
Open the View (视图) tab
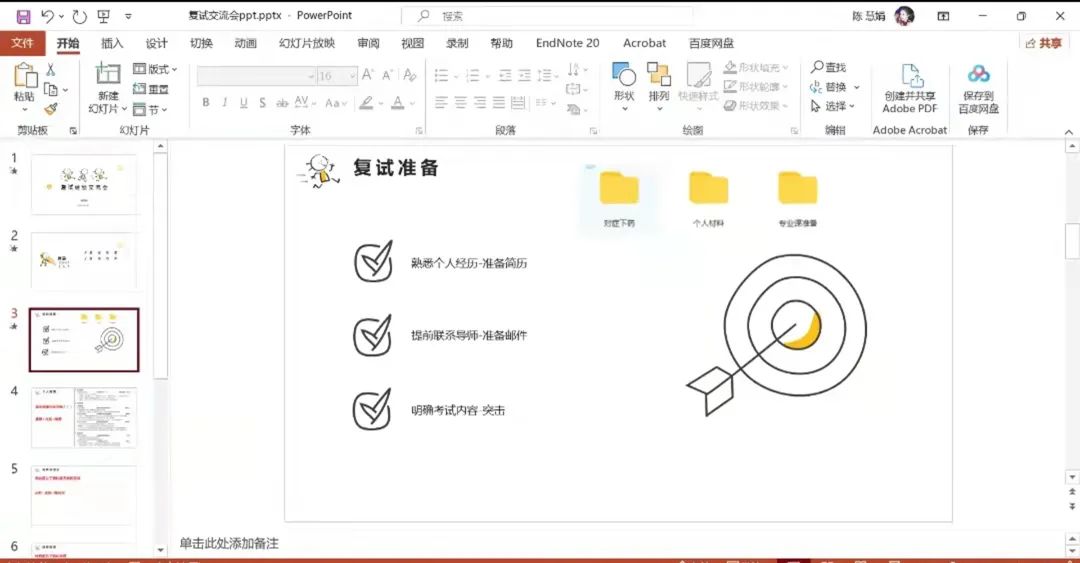coord(413,43)
